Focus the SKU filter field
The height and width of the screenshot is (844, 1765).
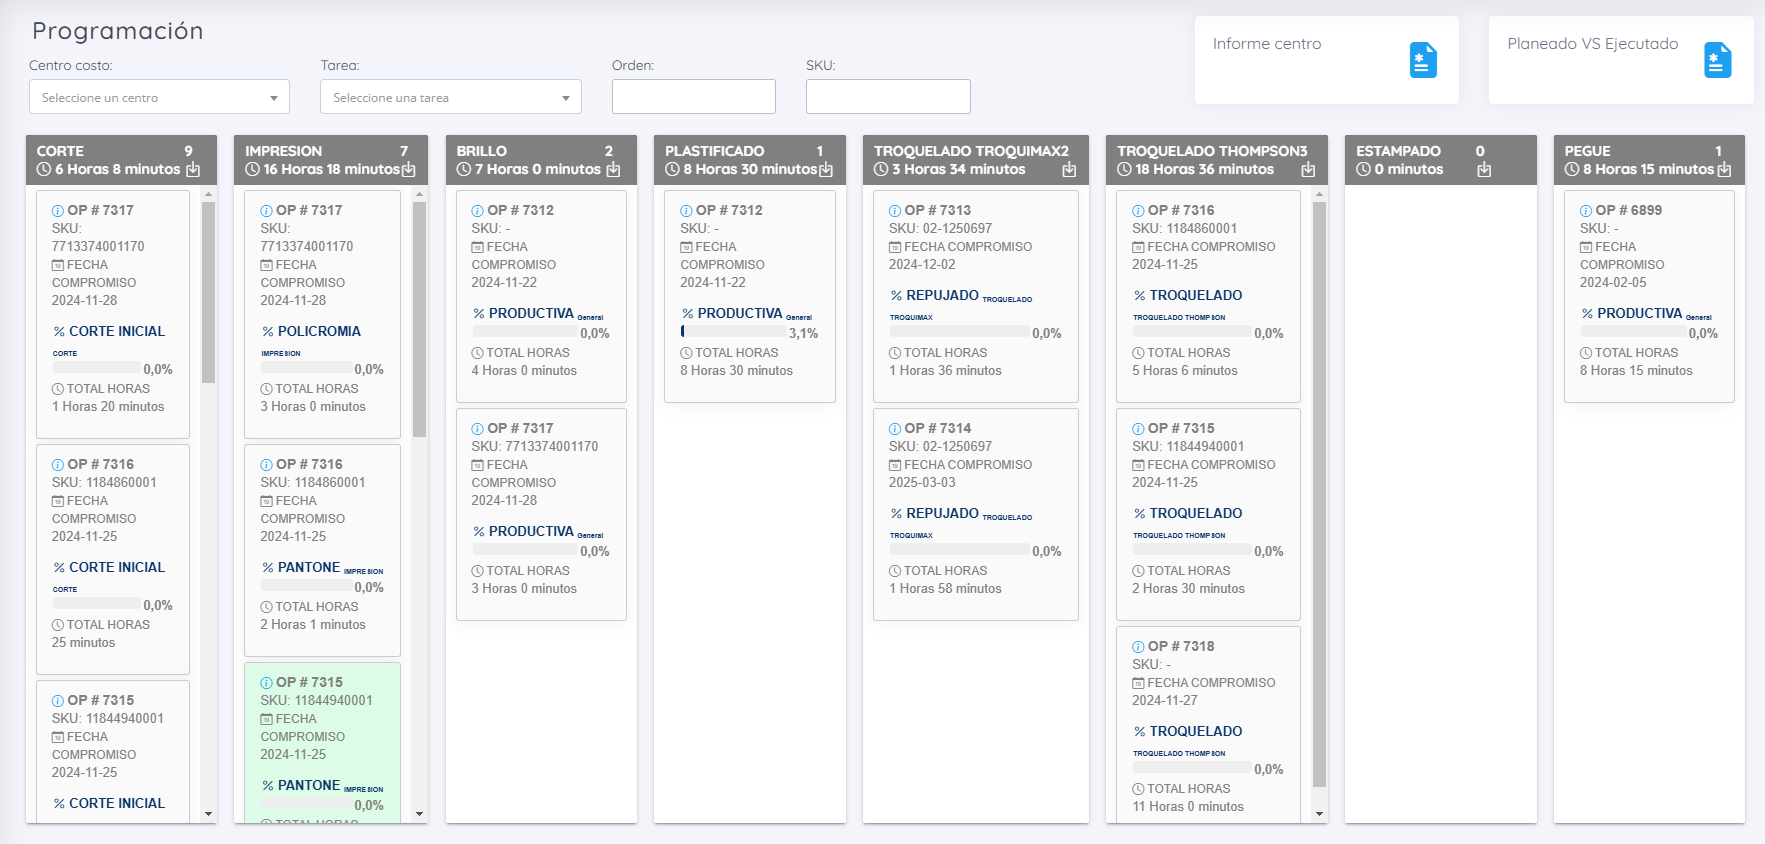click(x=888, y=96)
